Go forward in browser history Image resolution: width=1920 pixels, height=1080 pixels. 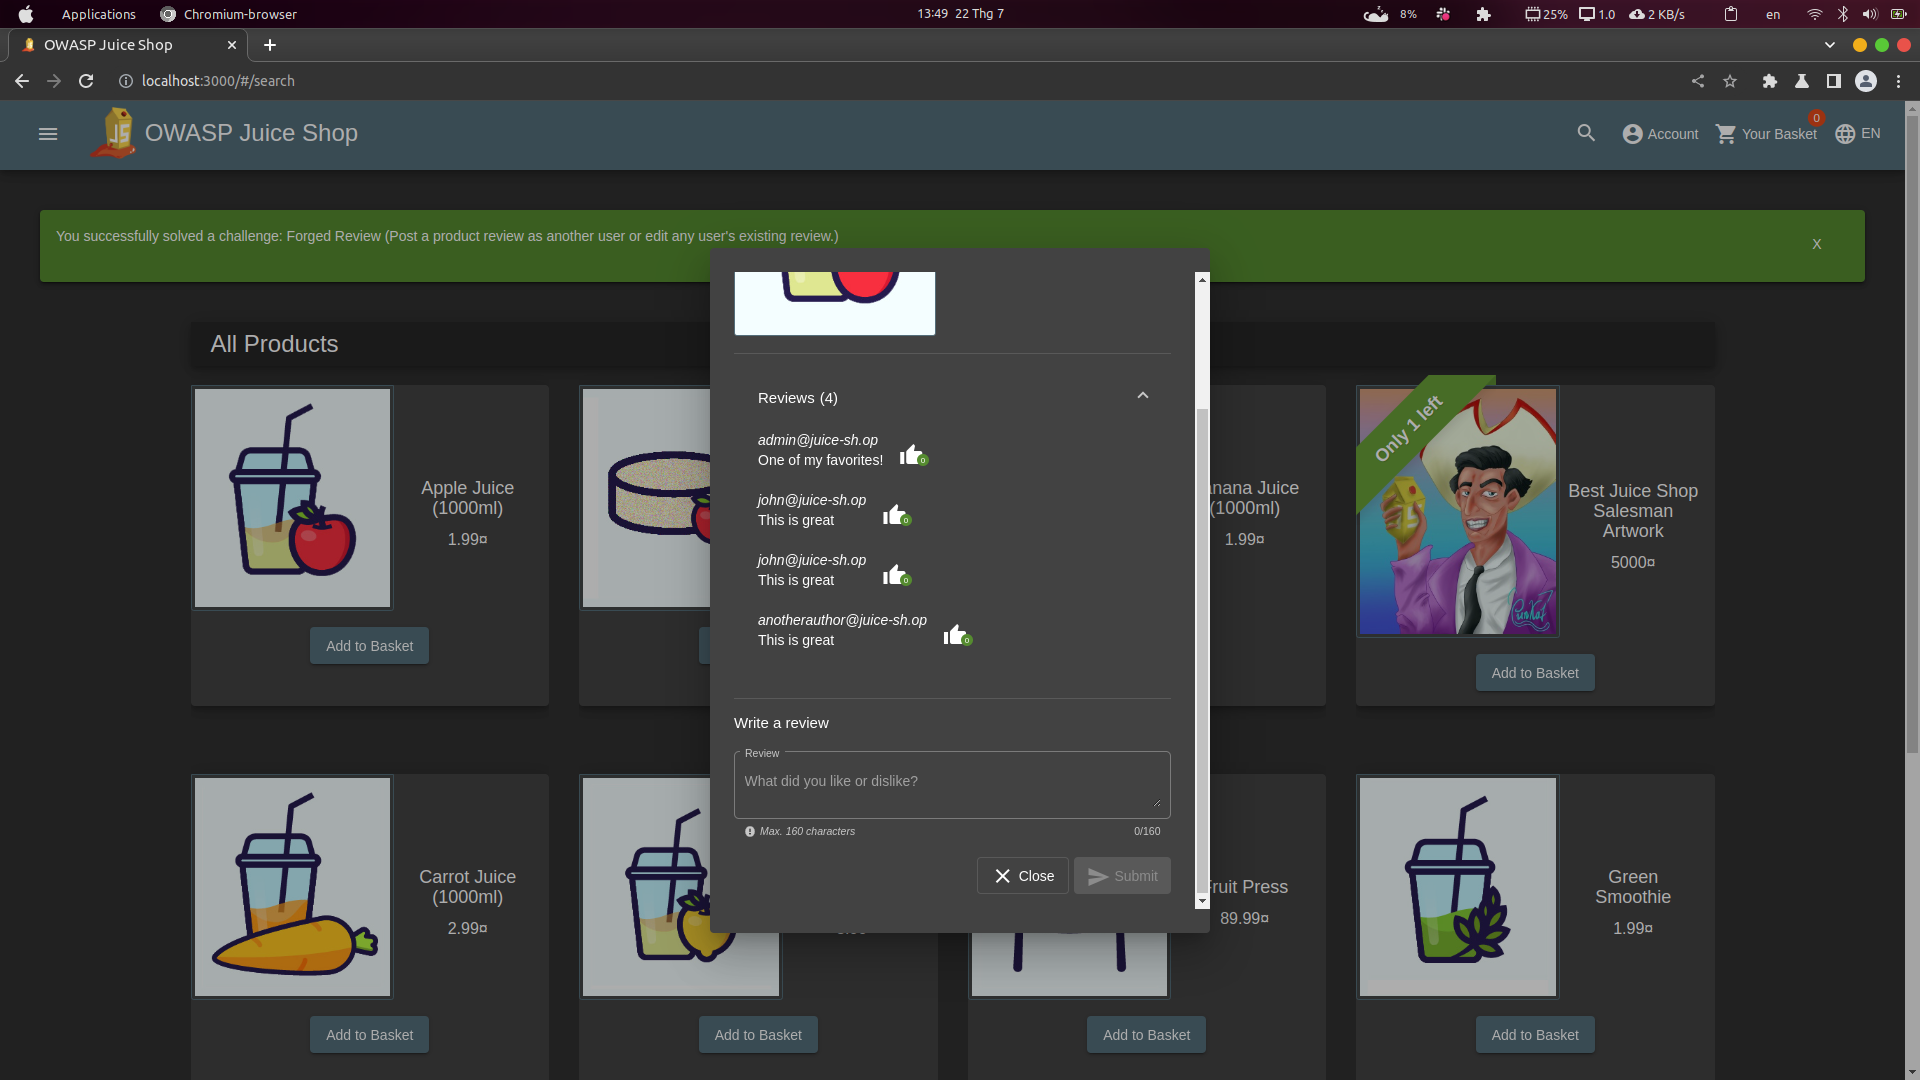tap(54, 81)
